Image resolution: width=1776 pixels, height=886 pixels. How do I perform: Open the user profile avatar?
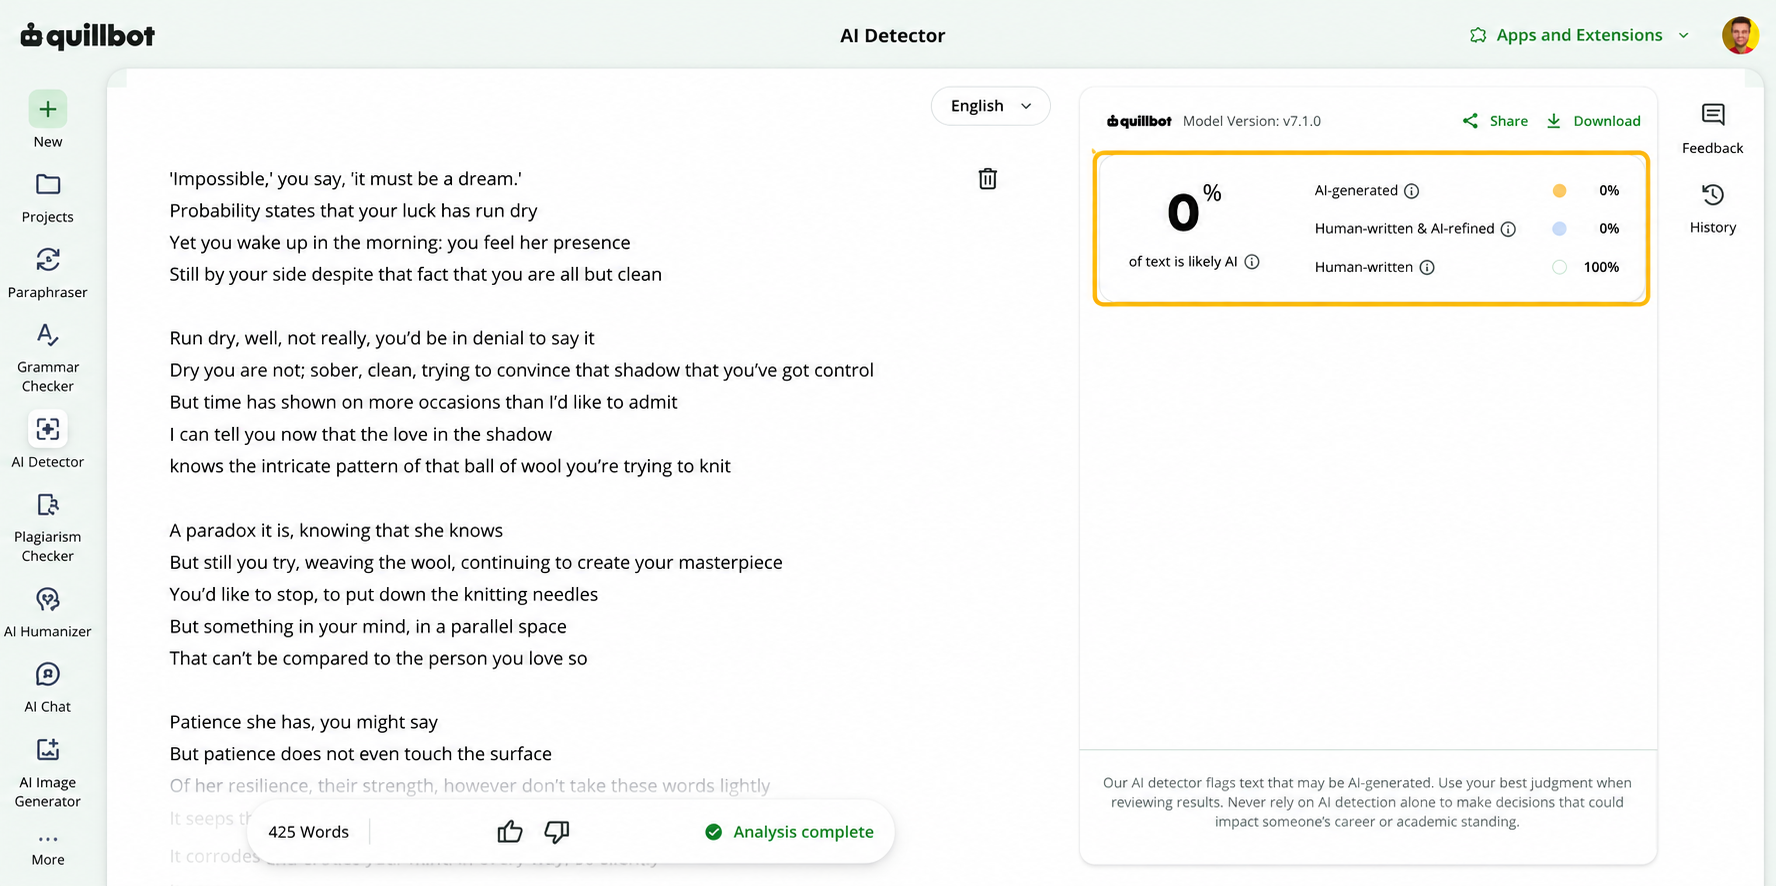tap(1740, 35)
